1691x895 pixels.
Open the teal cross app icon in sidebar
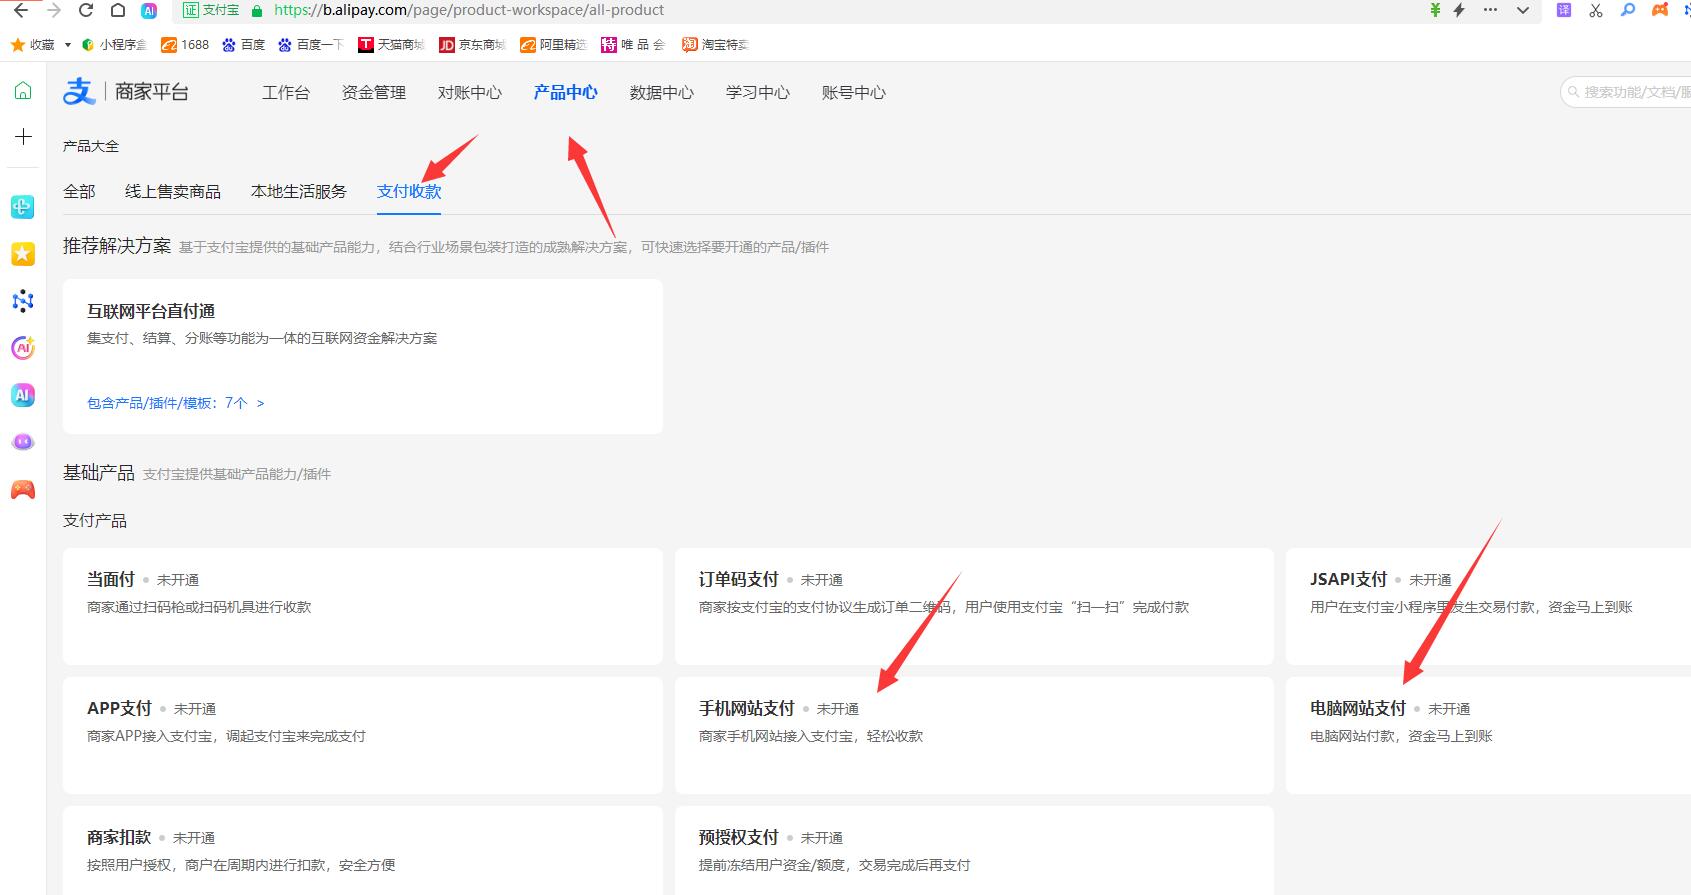tap(23, 207)
